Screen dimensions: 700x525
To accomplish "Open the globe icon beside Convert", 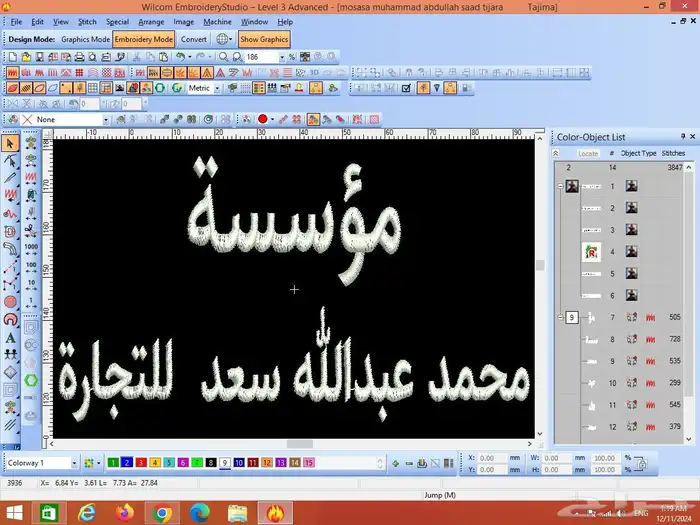I will coord(223,39).
